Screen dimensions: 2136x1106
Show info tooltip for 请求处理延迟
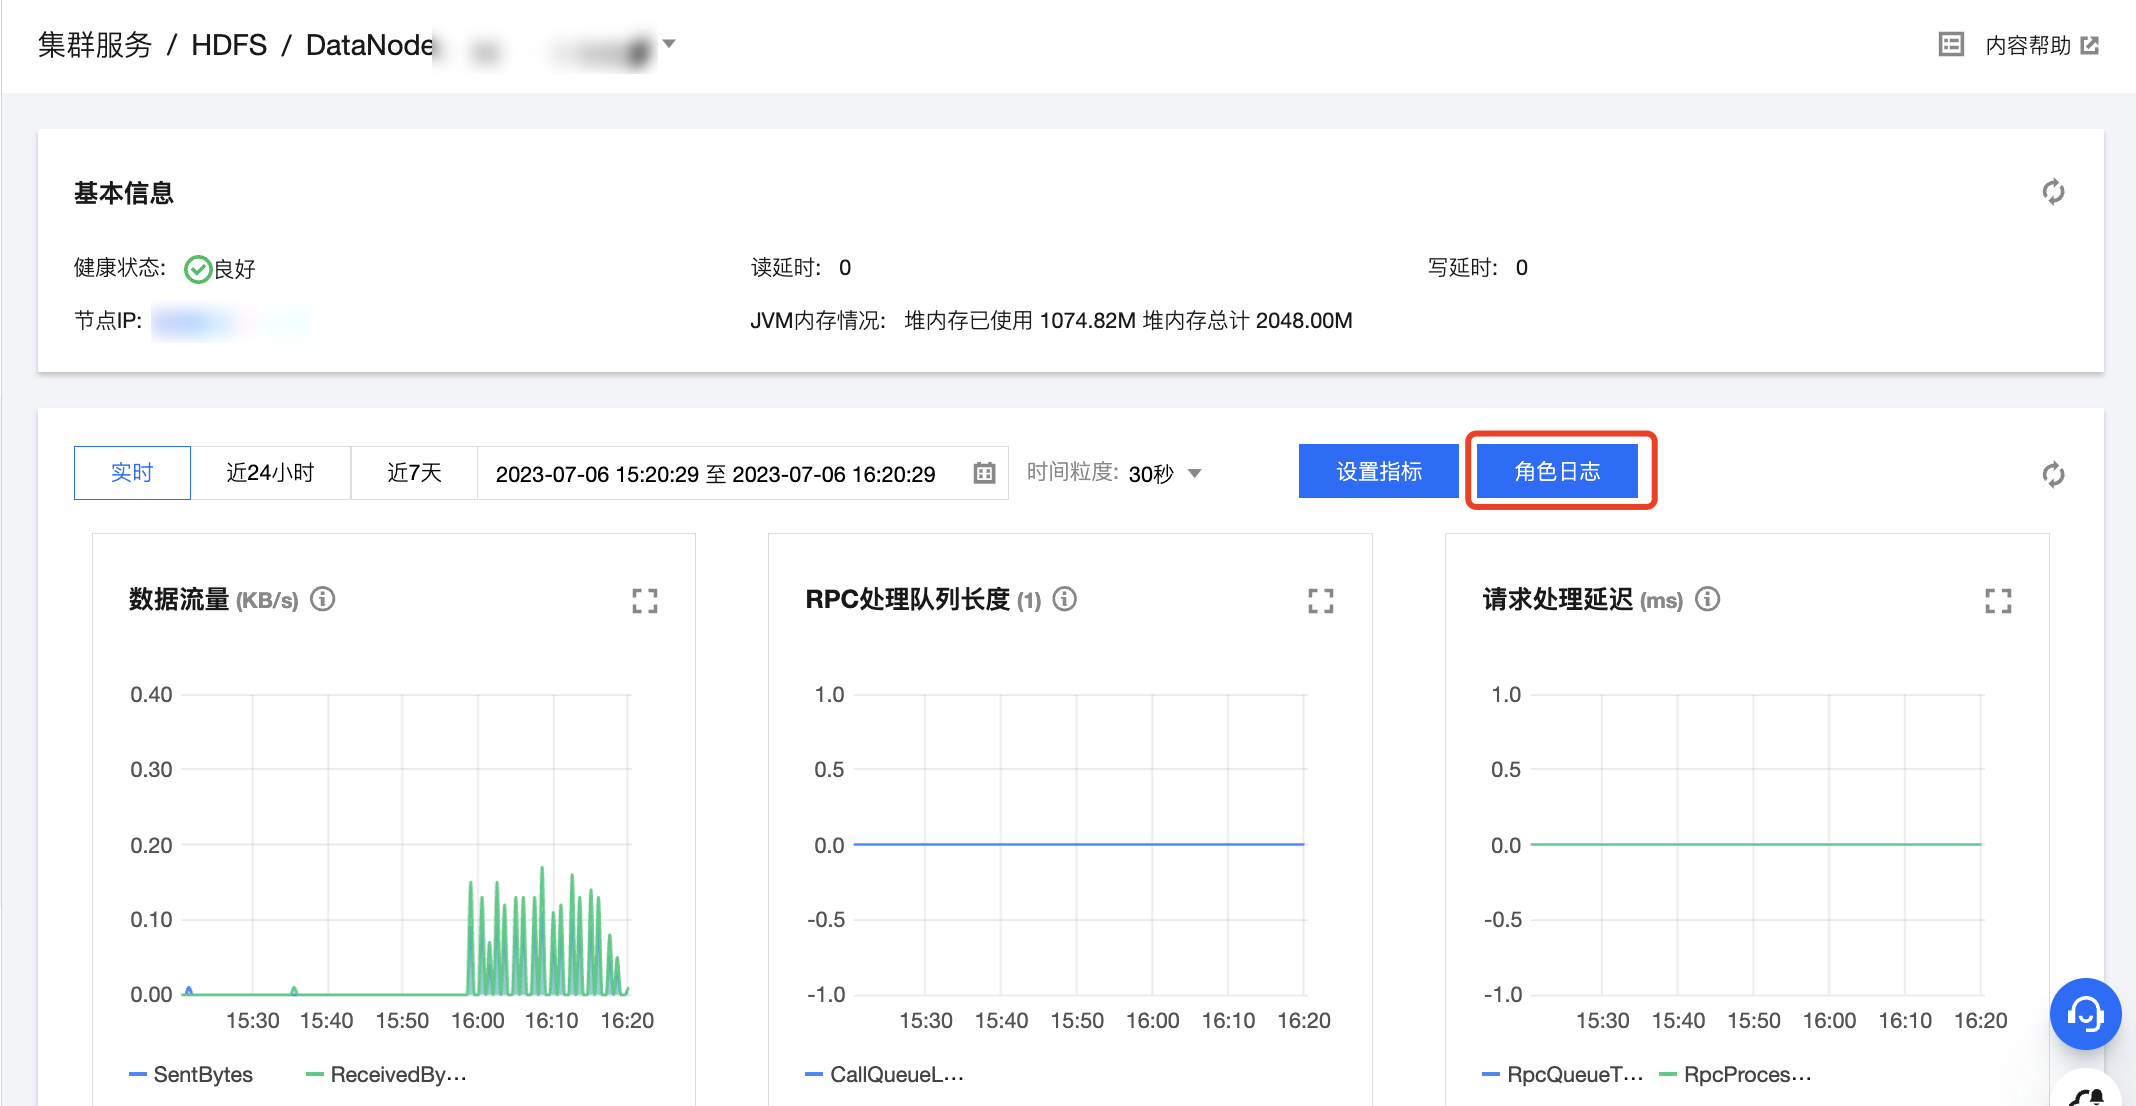click(x=1708, y=599)
